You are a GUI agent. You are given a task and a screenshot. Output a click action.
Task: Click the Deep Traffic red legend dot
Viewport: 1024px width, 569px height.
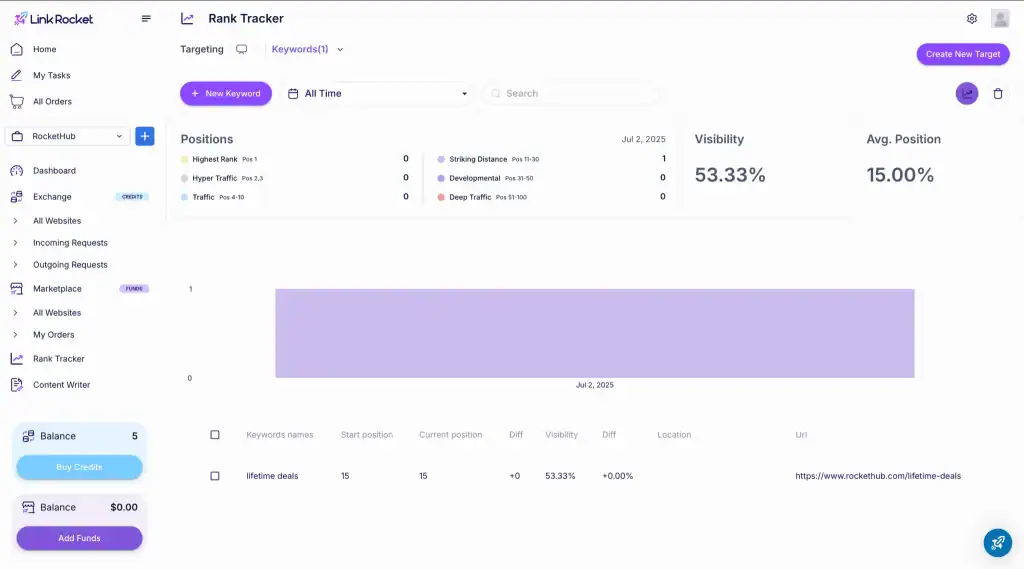pyautogui.click(x=441, y=197)
